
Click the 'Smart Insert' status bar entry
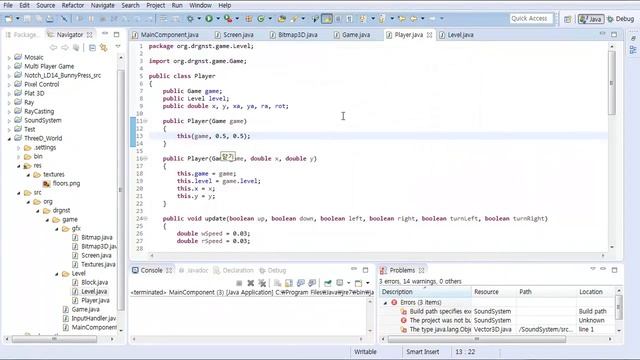coord(422,352)
